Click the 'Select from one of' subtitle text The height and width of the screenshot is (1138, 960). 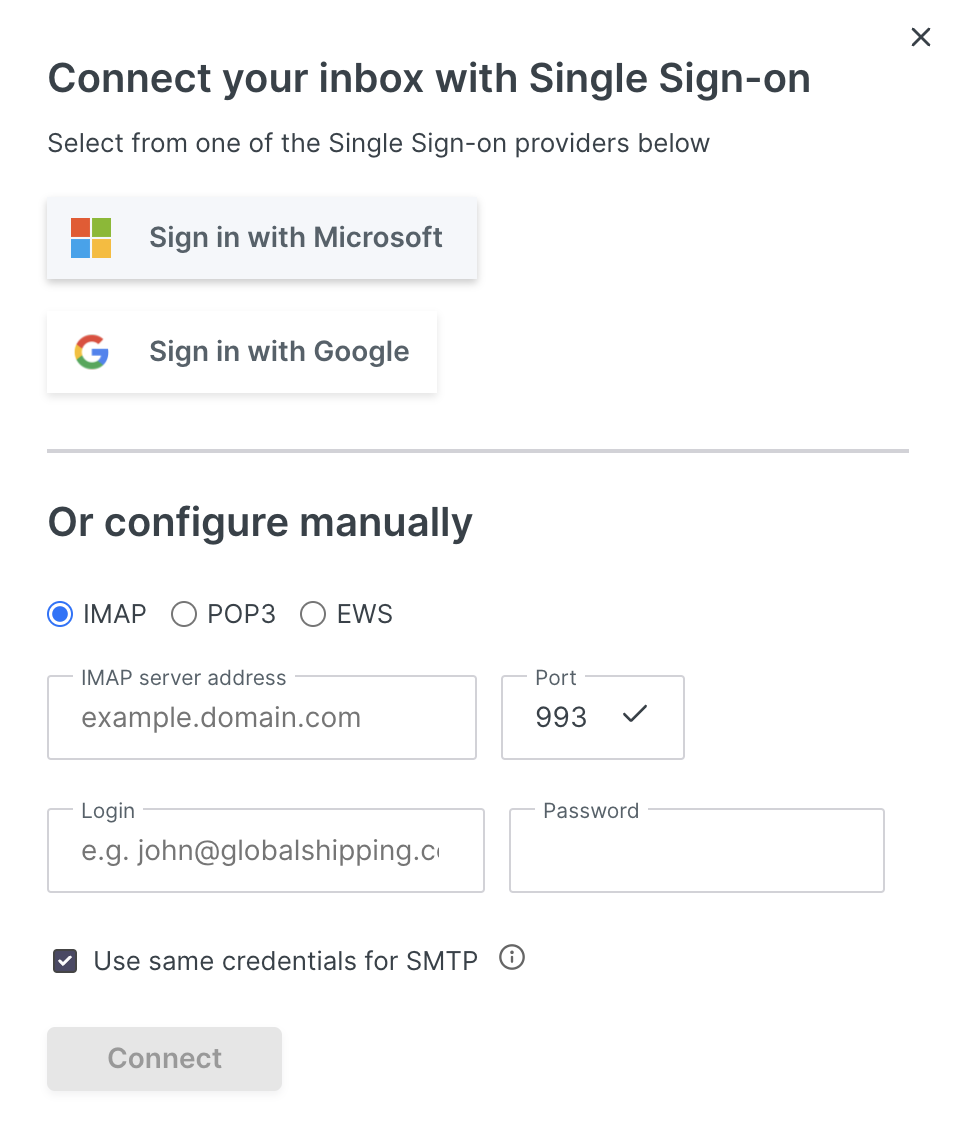point(378,143)
